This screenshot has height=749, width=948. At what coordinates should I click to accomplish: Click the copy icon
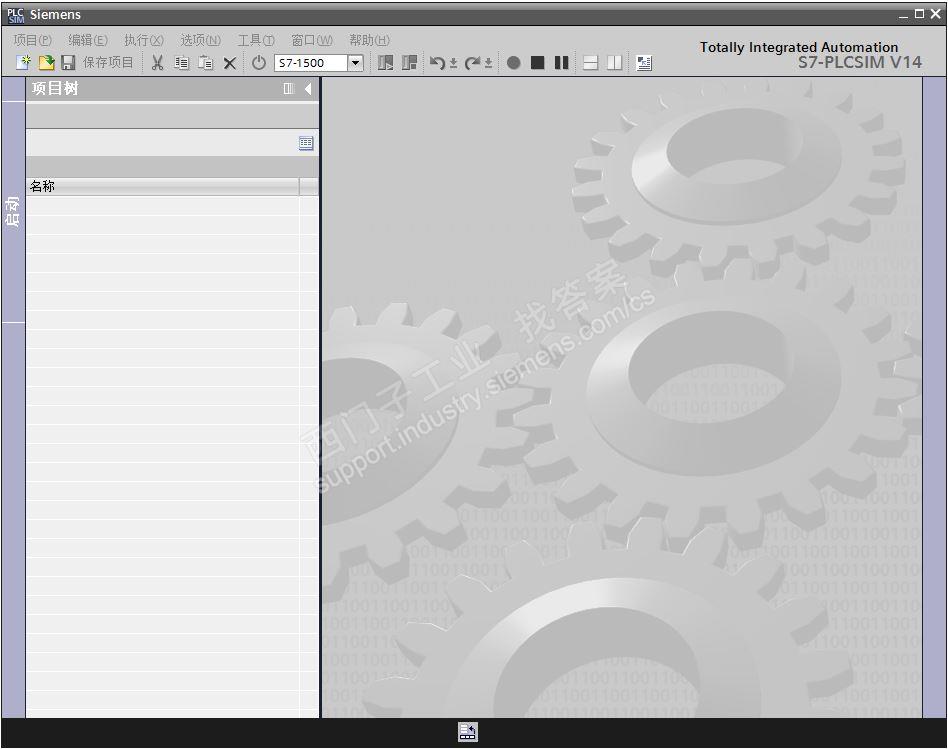point(181,63)
